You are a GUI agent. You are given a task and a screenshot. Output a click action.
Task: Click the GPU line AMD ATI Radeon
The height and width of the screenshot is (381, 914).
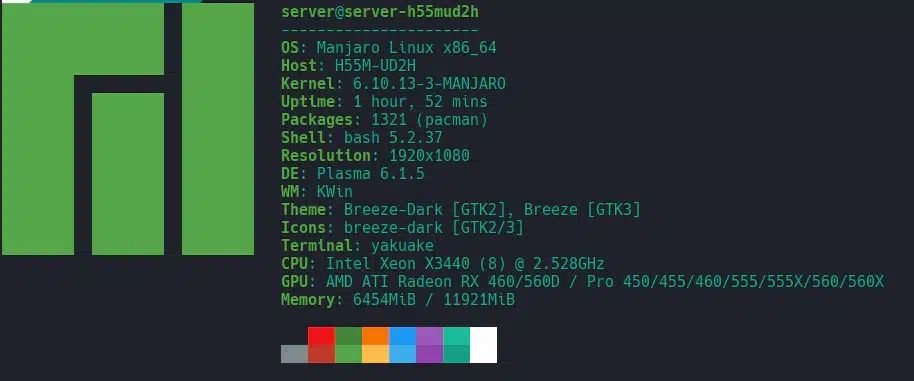(582, 282)
